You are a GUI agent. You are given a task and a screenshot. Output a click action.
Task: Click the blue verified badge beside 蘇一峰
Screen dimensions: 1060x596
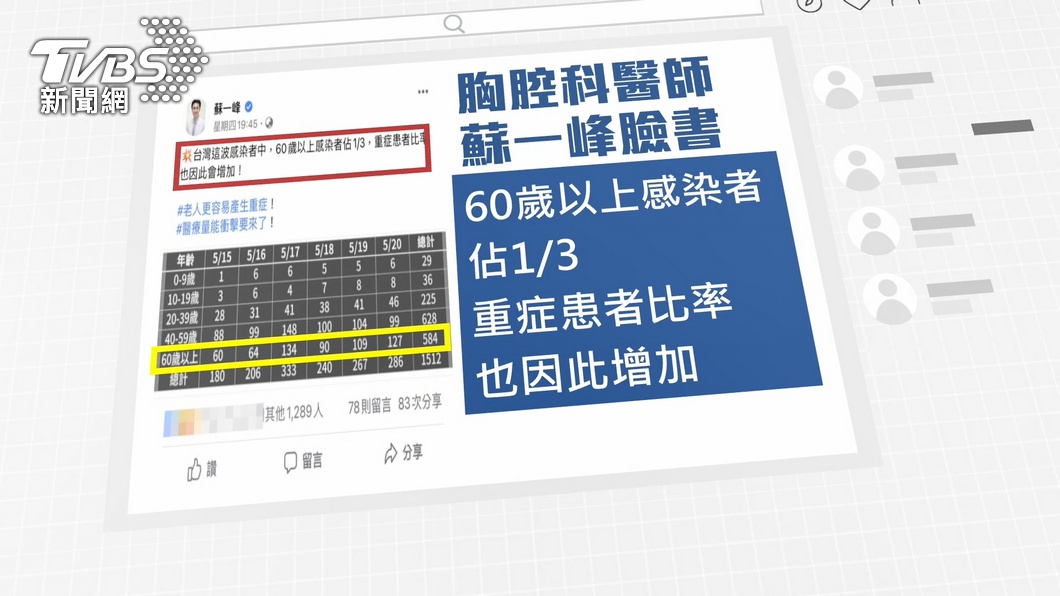pos(249,106)
